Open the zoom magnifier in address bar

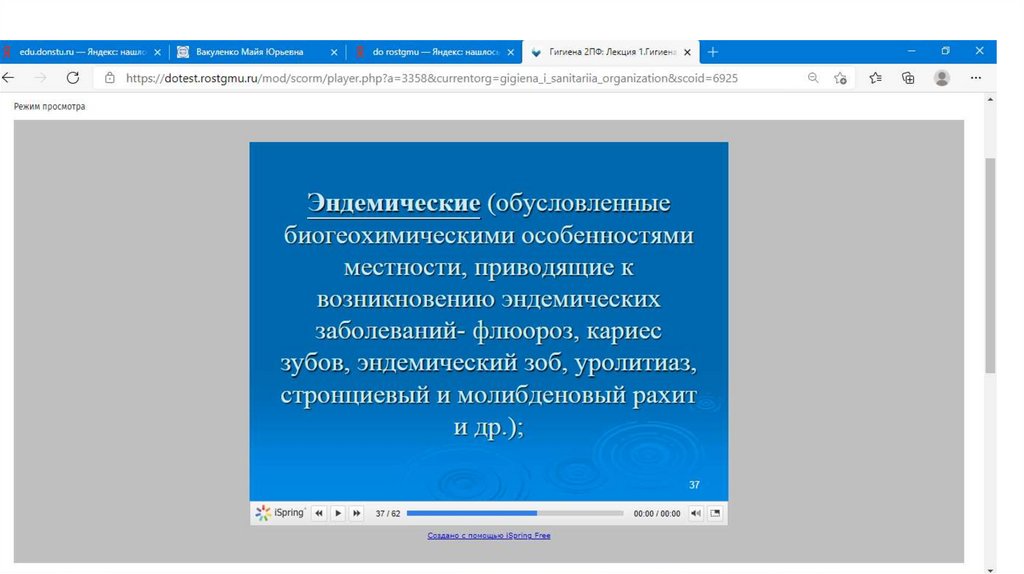point(813,78)
